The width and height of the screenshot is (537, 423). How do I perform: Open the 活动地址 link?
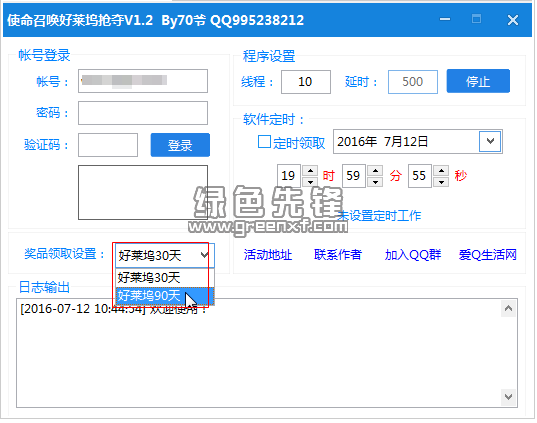[x=268, y=255]
